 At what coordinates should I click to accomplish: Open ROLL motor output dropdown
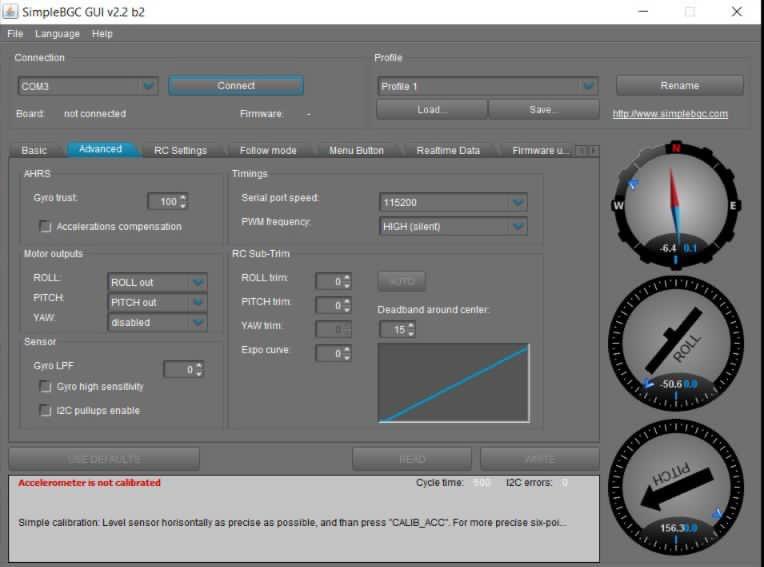[157, 283]
